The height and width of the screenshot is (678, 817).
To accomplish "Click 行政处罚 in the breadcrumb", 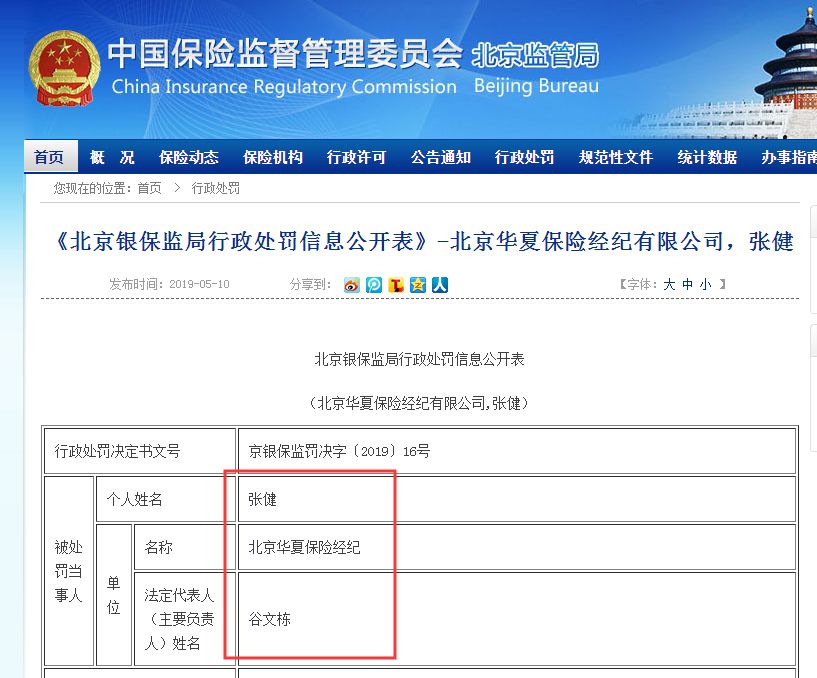I will pyautogui.click(x=216, y=188).
